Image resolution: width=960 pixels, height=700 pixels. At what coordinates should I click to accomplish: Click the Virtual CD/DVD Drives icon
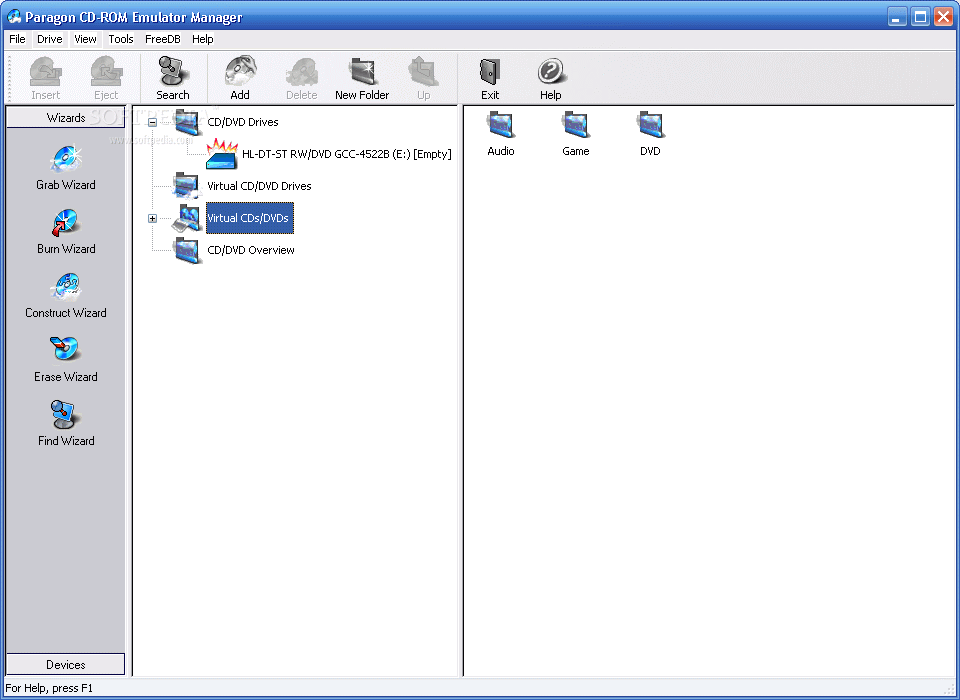click(187, 186)
